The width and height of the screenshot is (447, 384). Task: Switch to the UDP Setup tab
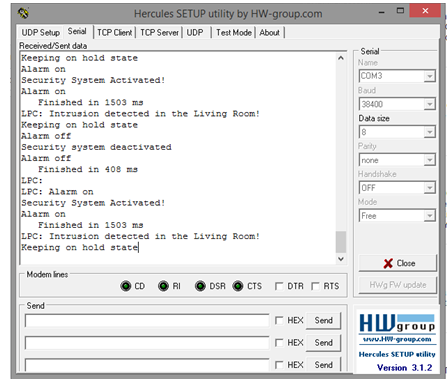[x=41, y=33]
